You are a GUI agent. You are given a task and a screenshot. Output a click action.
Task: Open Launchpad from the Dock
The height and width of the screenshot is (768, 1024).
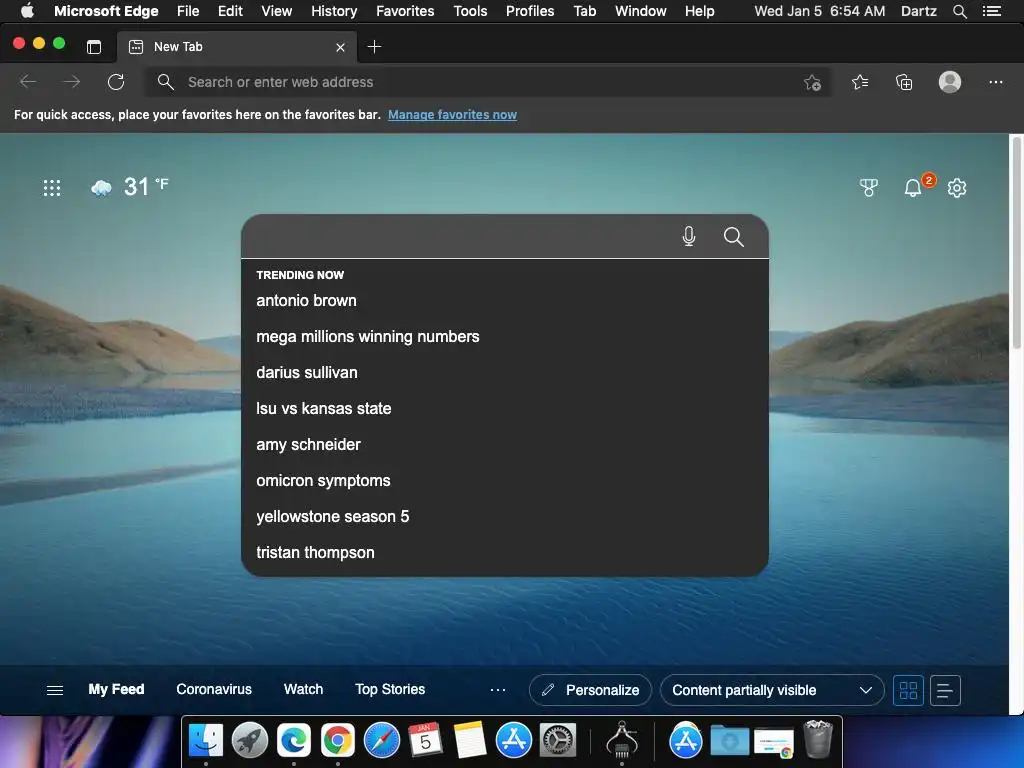click(x=249, y=740)
